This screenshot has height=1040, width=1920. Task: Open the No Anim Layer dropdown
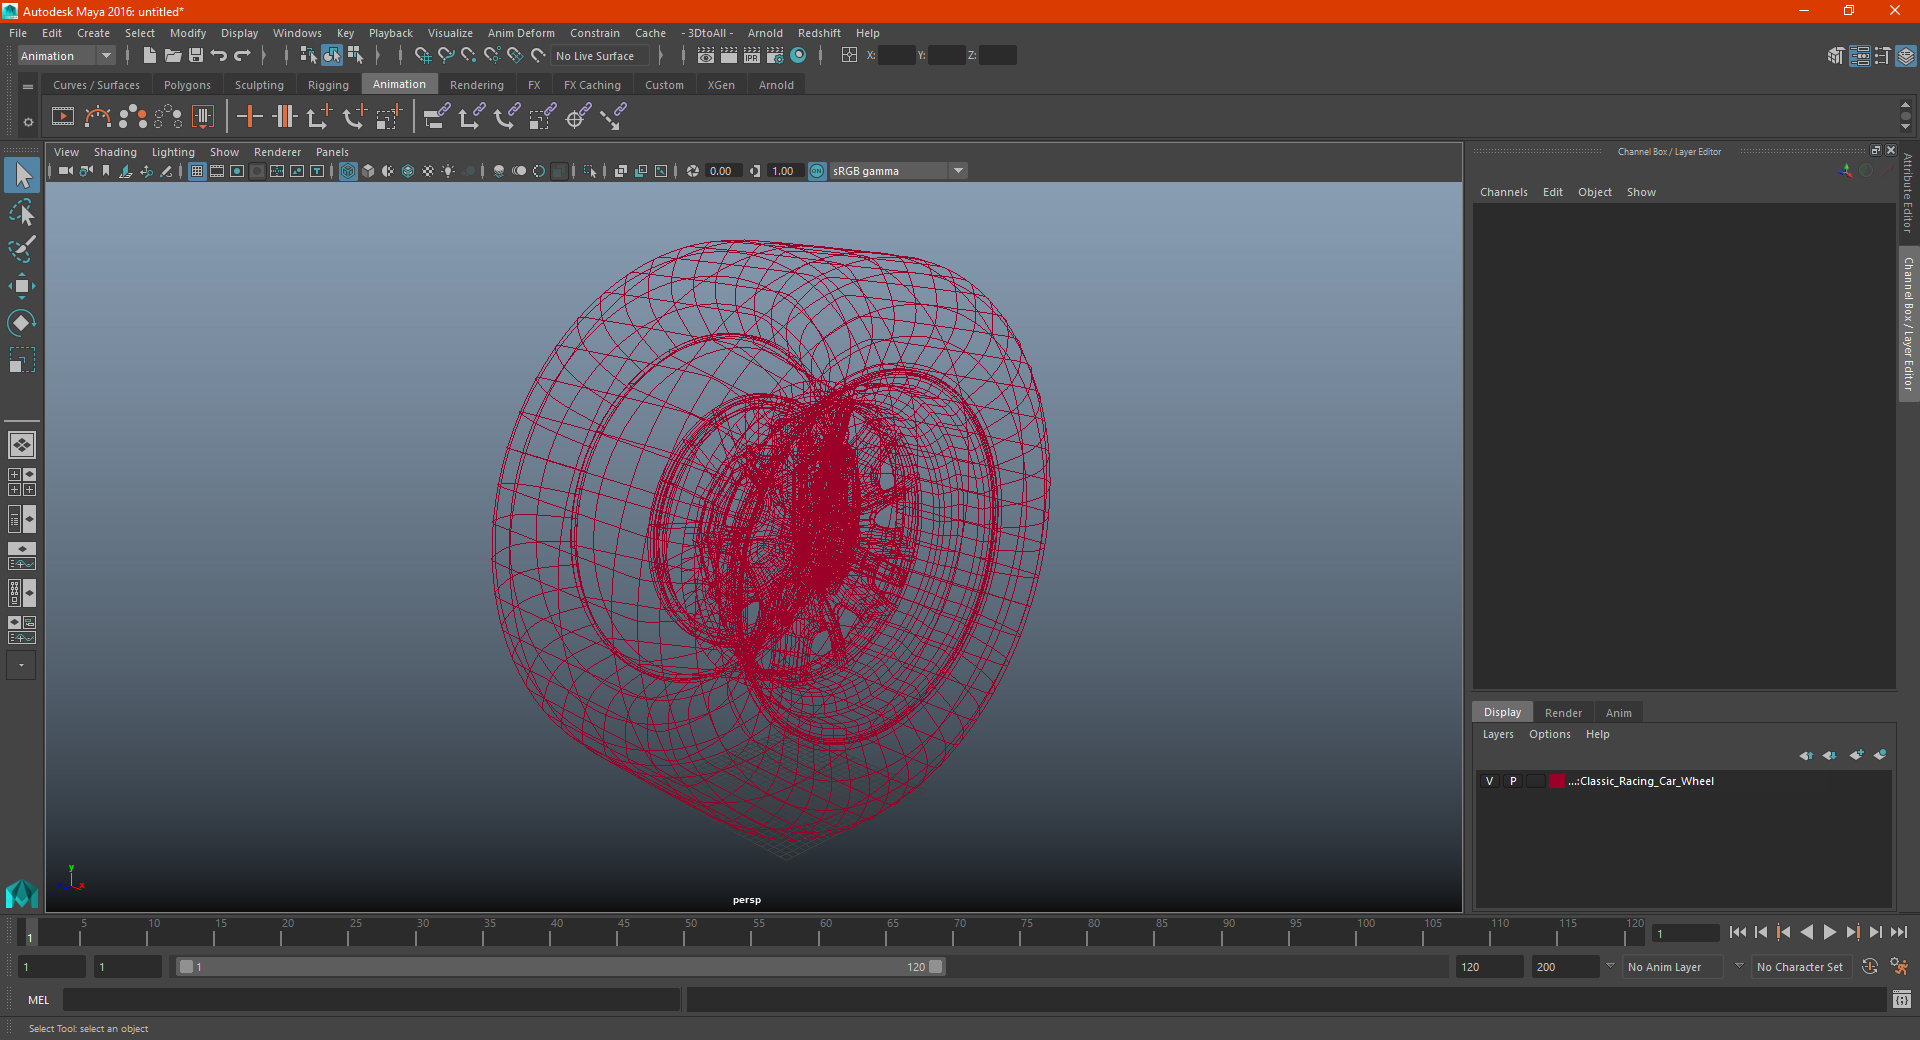click(1673, 967)
